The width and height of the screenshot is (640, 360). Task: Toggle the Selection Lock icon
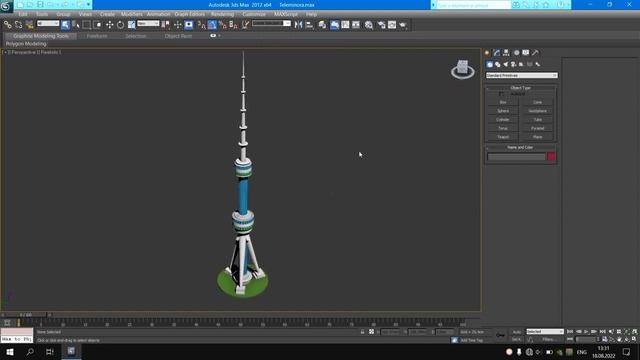click(362, 332)
